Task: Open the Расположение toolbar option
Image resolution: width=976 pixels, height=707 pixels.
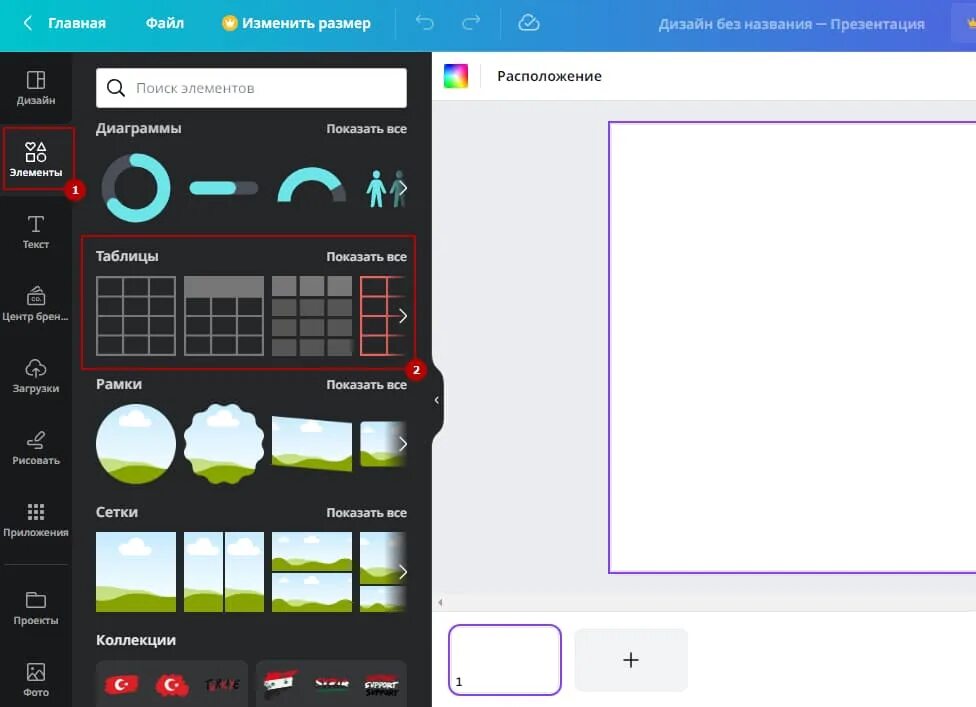Action: 549,76
